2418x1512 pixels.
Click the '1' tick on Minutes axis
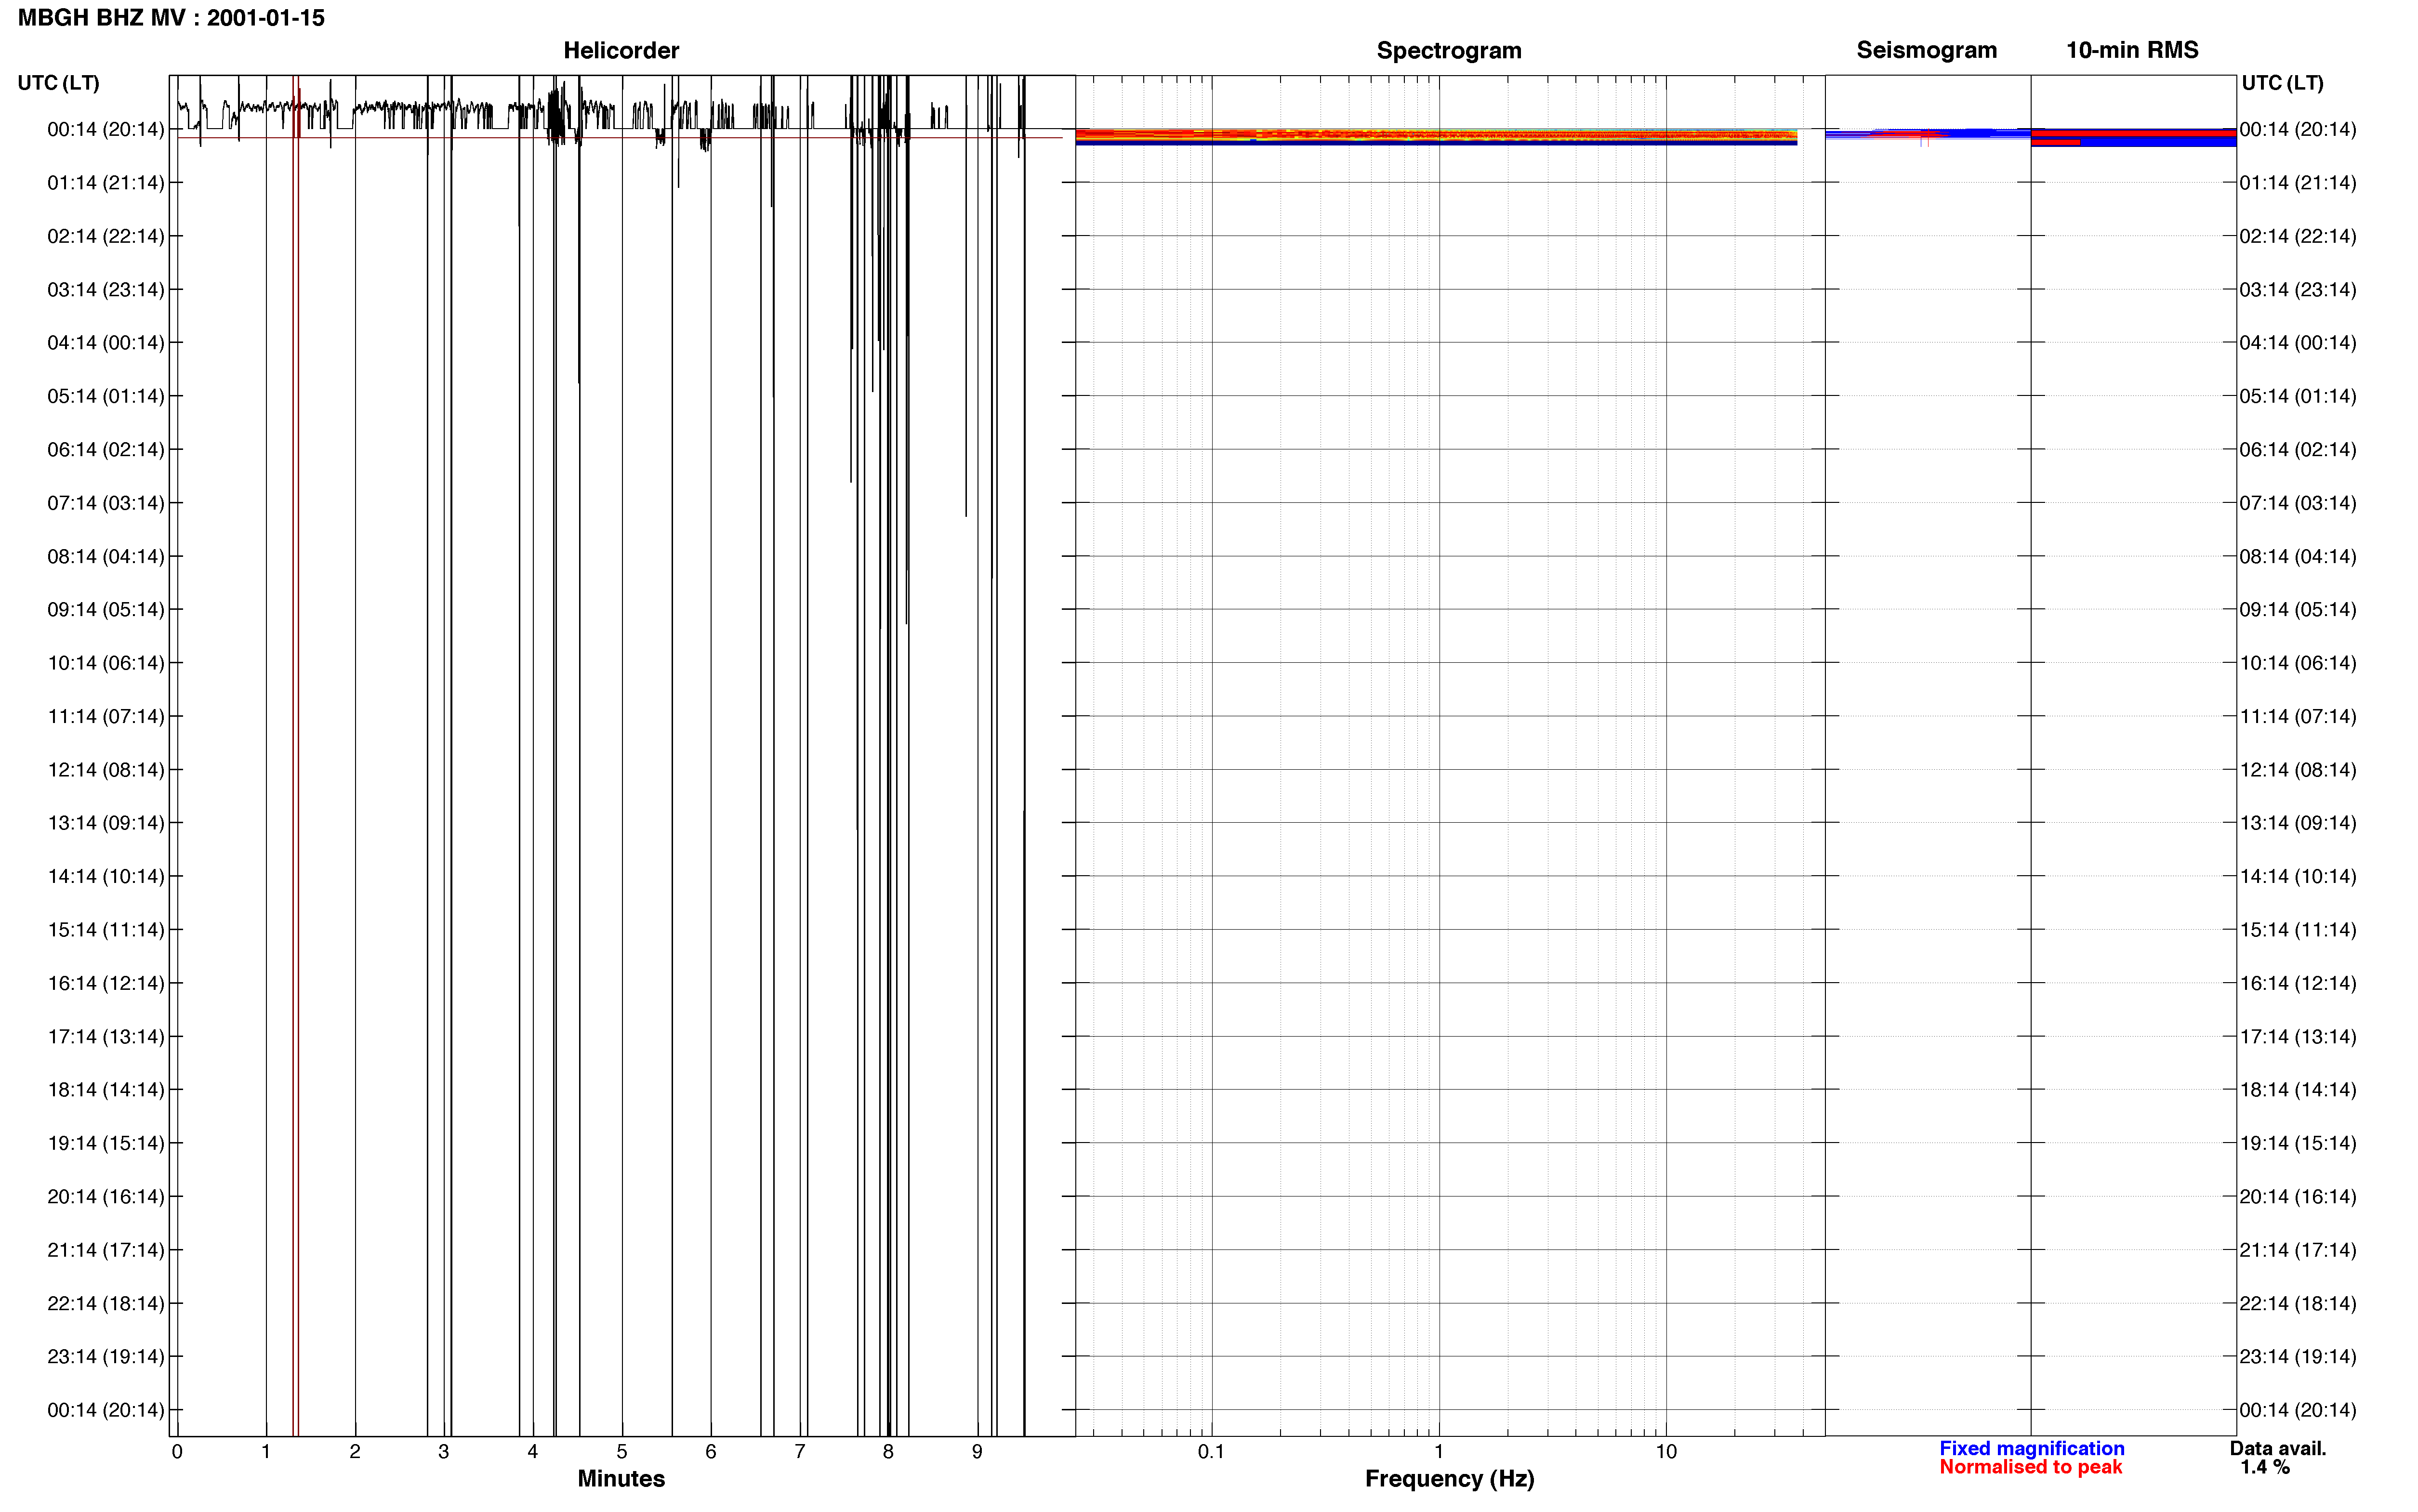pos(266,1452)
